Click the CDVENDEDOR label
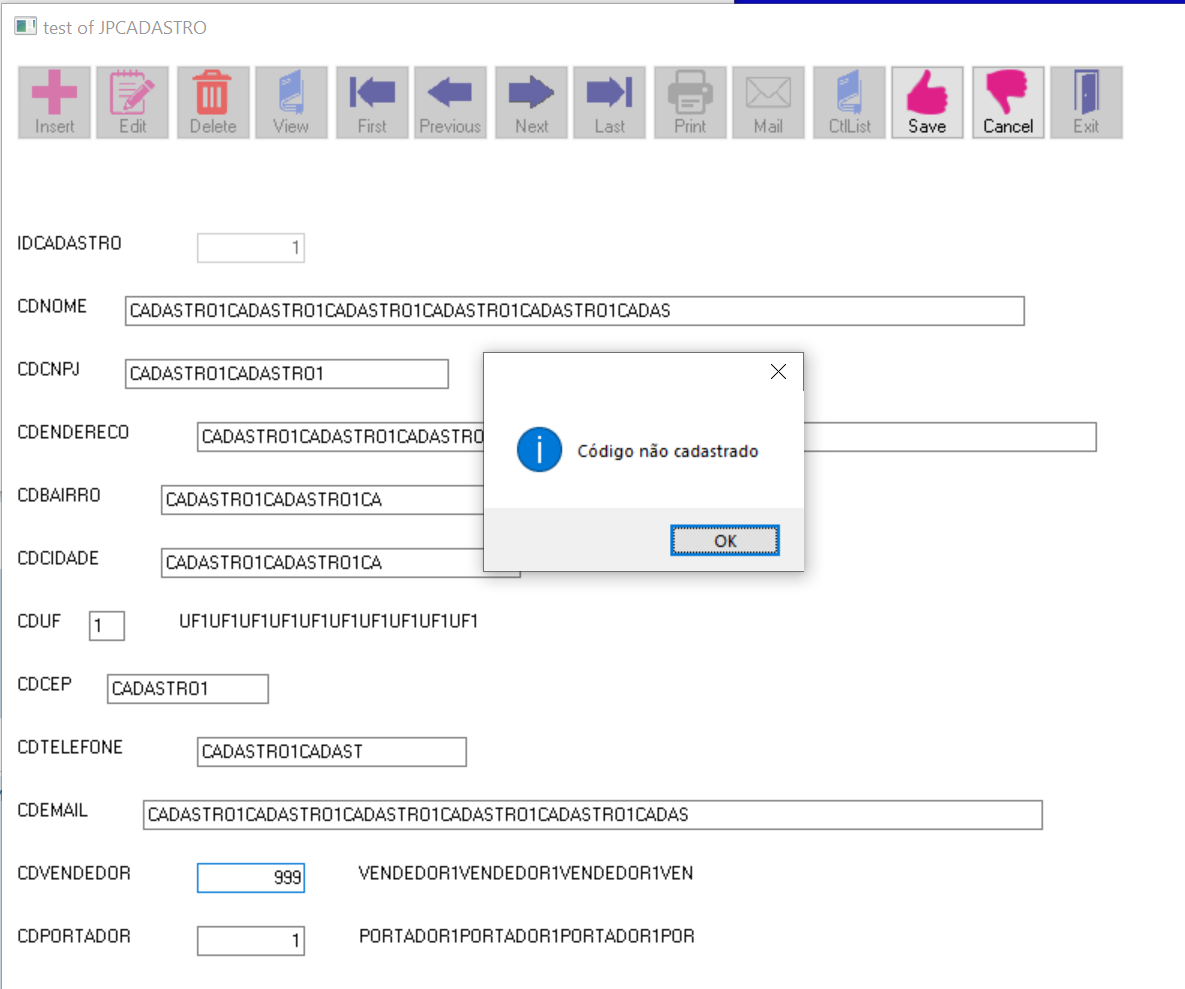The image size is (1185, 989). point(74,873)
